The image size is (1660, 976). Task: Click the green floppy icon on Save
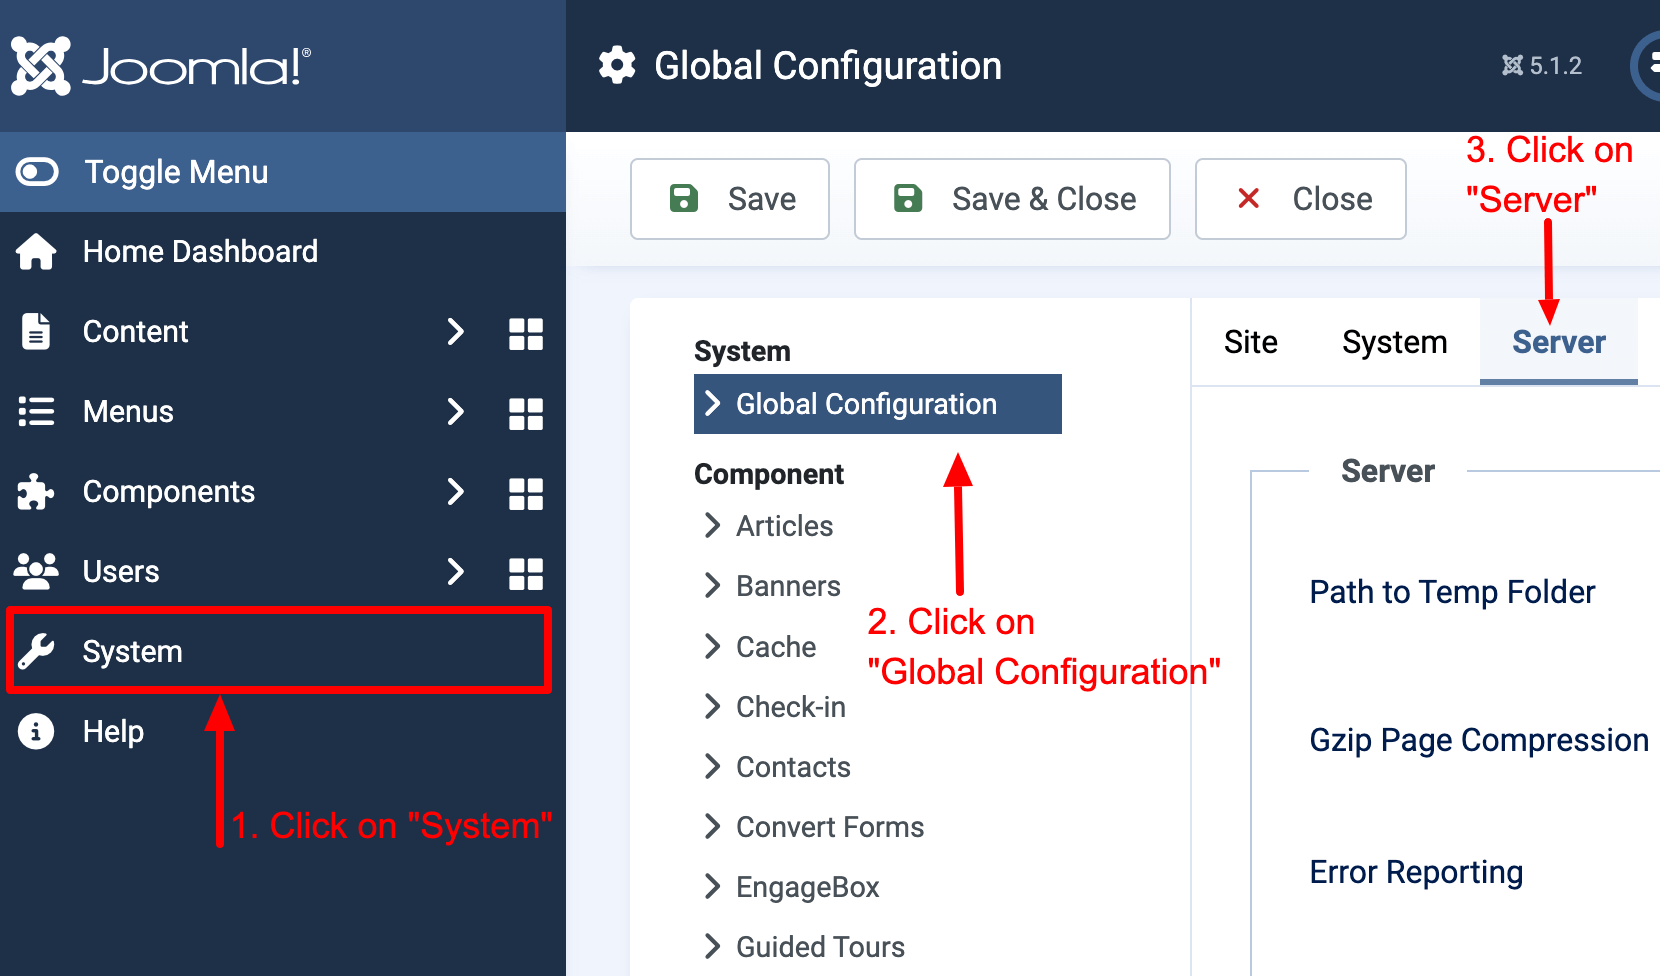684,198
